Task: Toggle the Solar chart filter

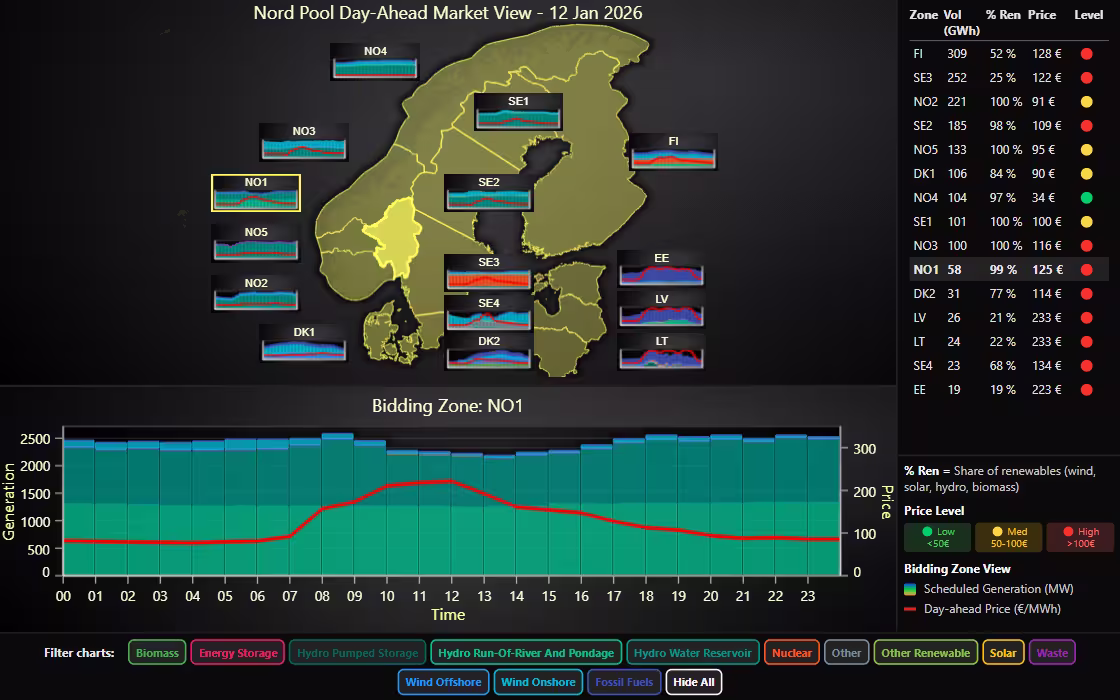Action: [1003, 652]
